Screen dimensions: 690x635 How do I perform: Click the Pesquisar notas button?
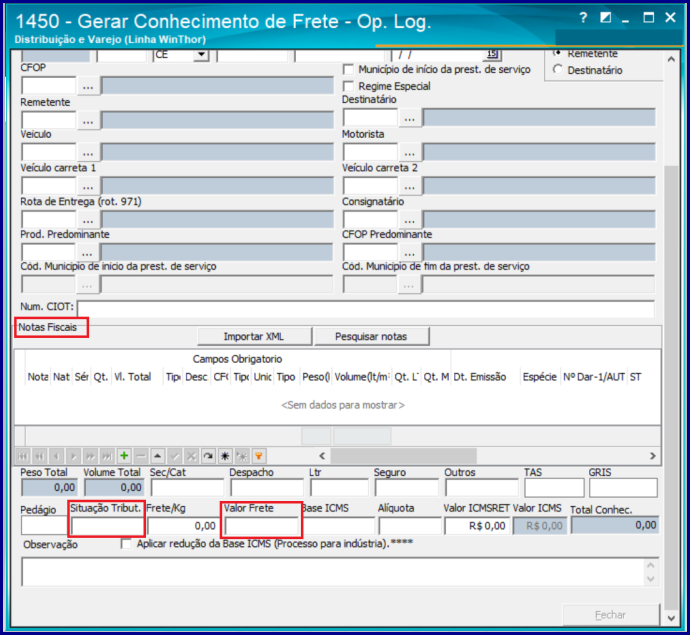pos(371,337)
